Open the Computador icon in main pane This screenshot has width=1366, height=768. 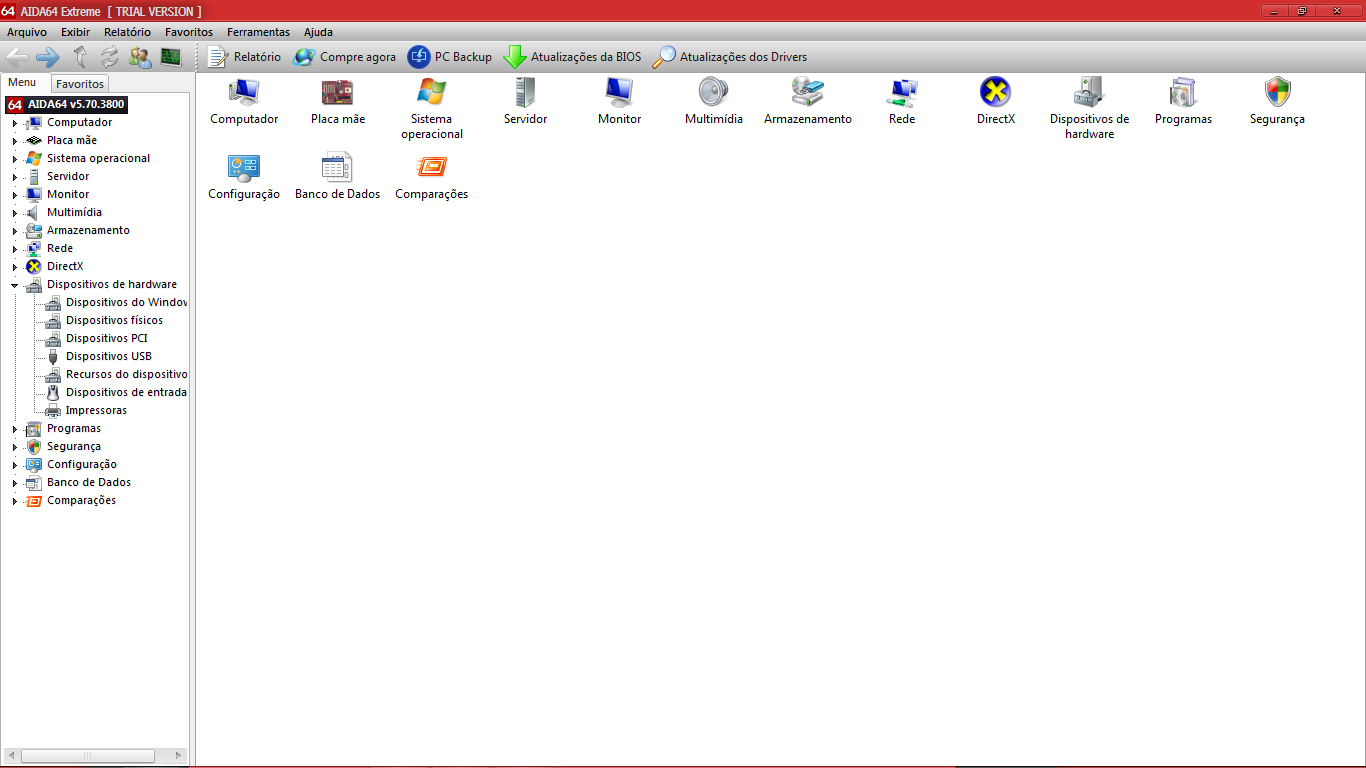244,101
